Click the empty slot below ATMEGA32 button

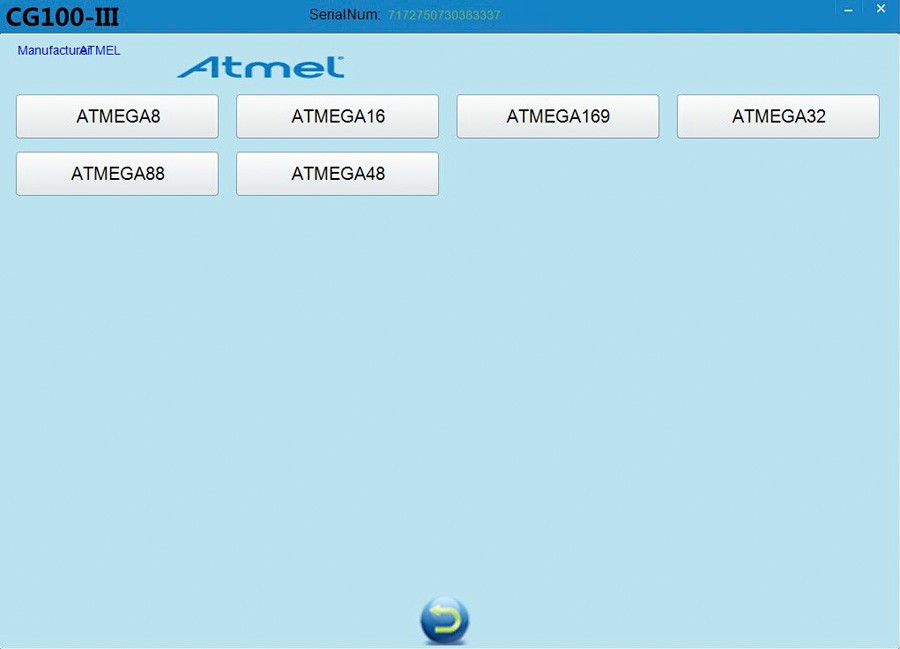pos(778,173)
